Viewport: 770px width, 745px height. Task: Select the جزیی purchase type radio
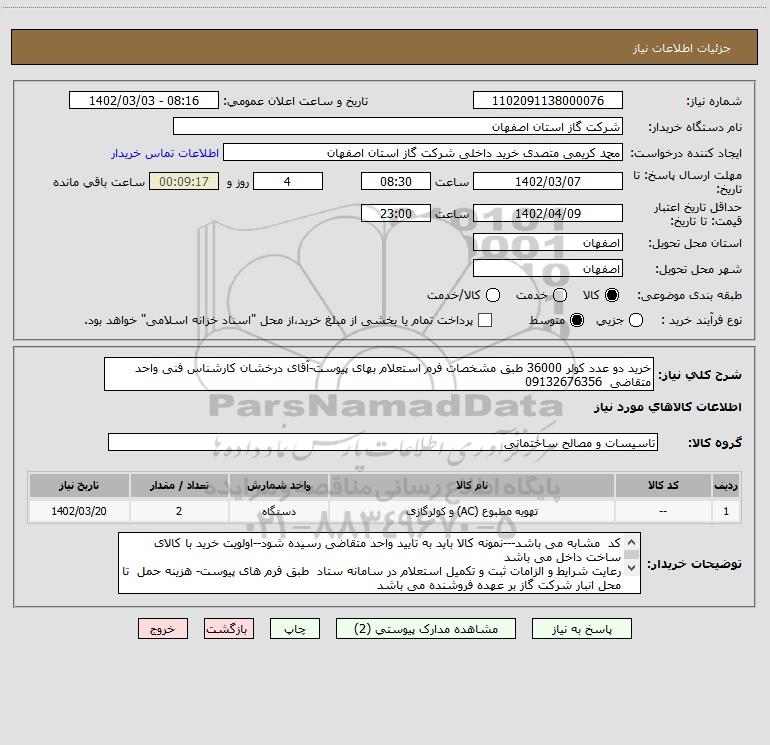click(636, 320)
